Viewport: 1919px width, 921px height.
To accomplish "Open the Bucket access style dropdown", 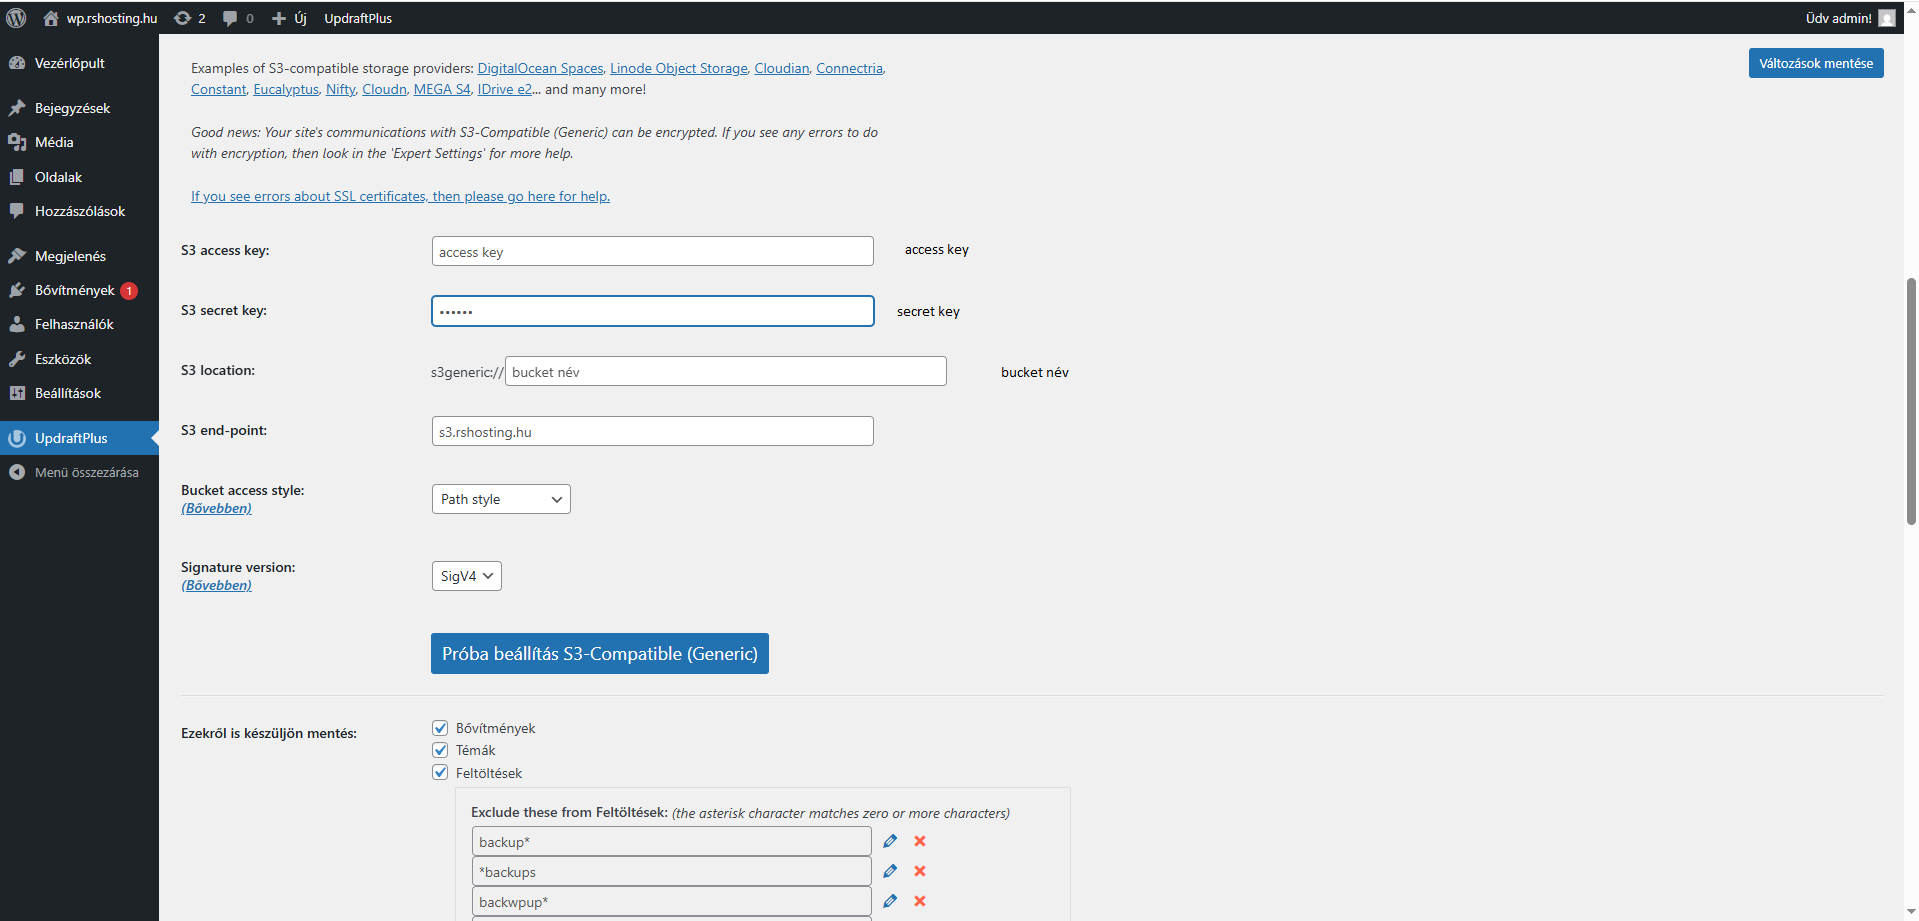I will pyautogui.click(x=500, y=498).
